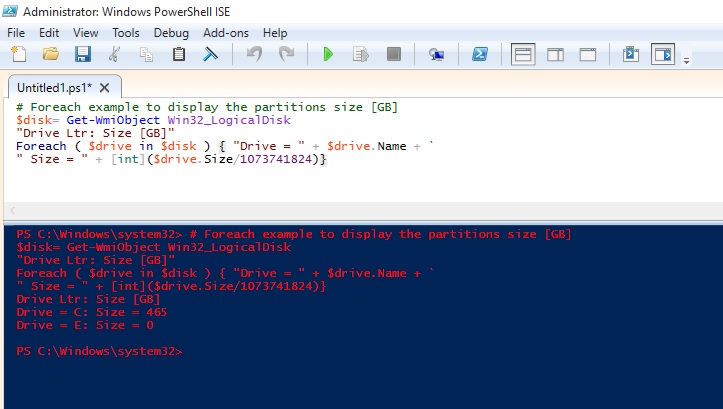723x409 pixels.
Task: Show script pane on the right
Action: coord(556,54)
